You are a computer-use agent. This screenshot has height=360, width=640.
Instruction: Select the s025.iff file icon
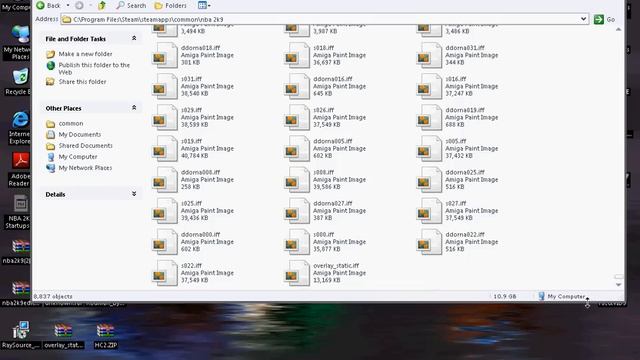(164, 211)
